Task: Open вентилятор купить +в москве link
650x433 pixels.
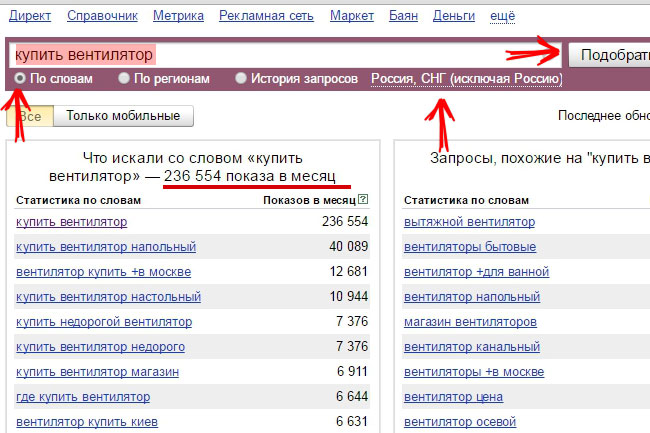Action: pyautogui.click(x=104, y=272)
